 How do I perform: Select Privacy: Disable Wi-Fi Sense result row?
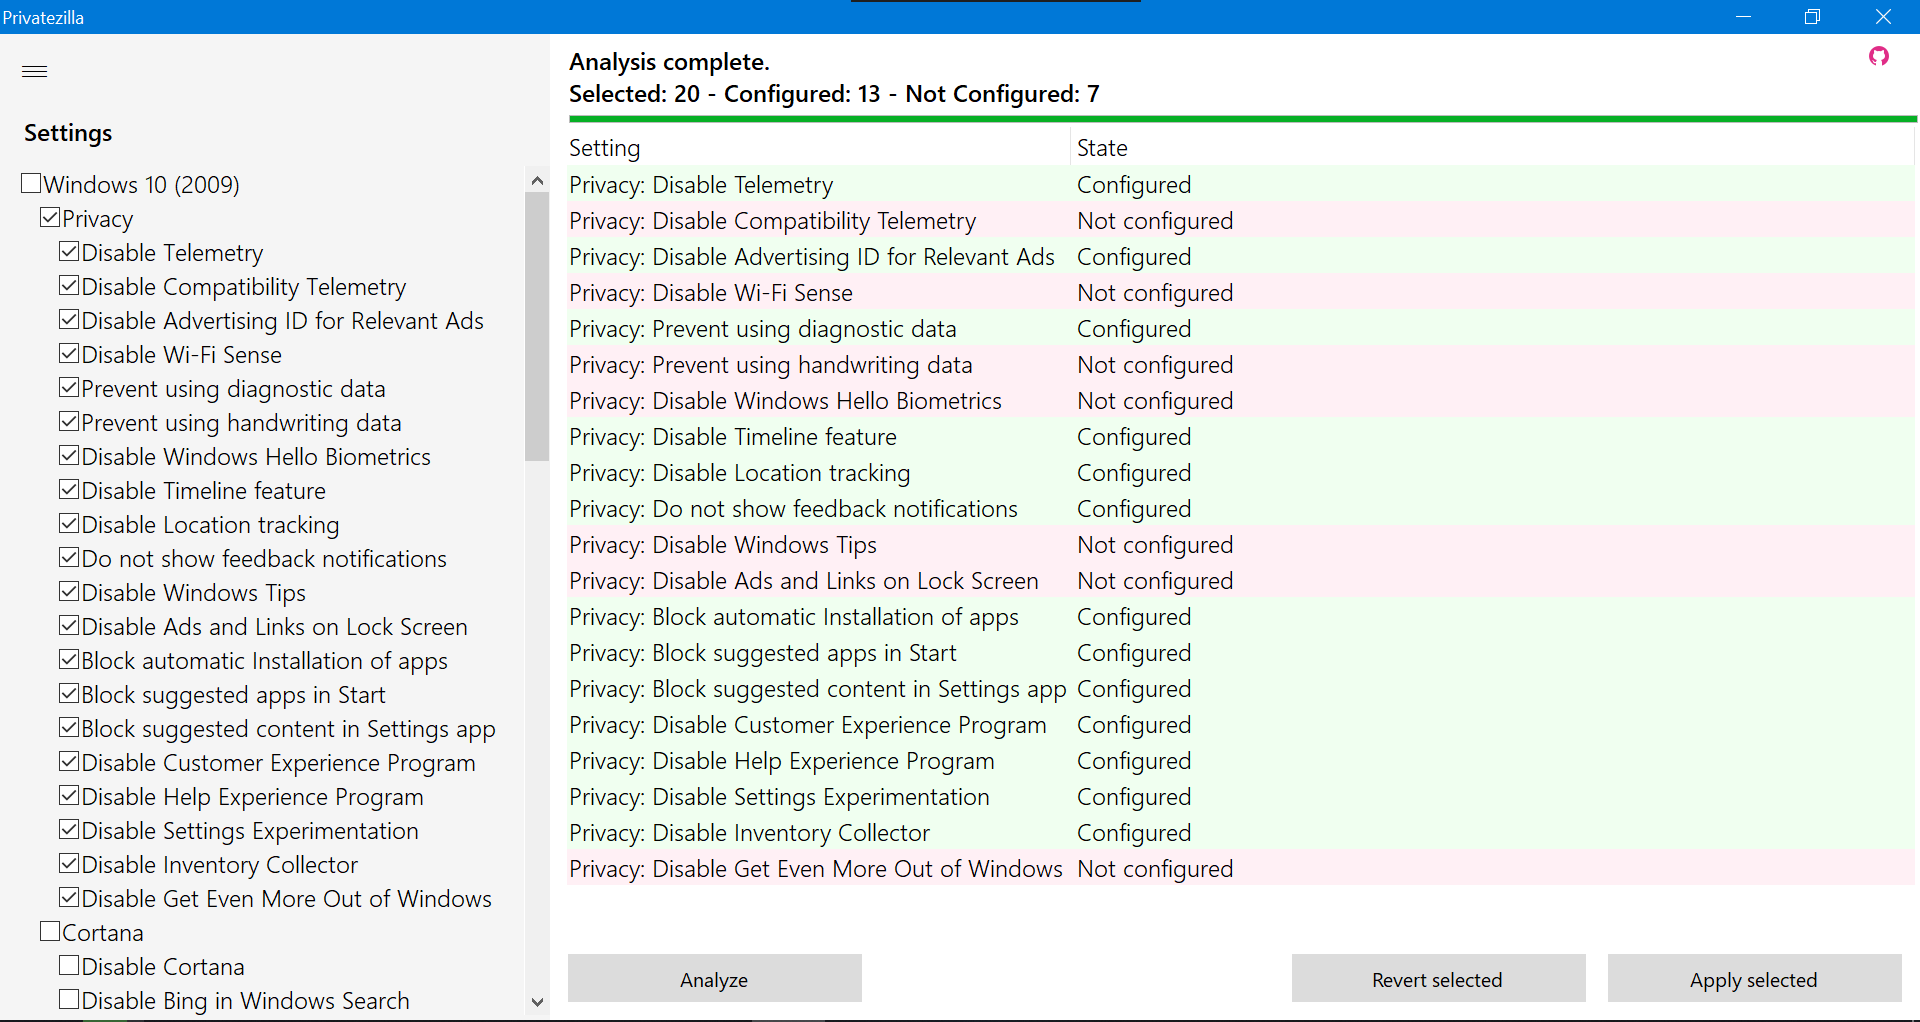[1241, 293]
